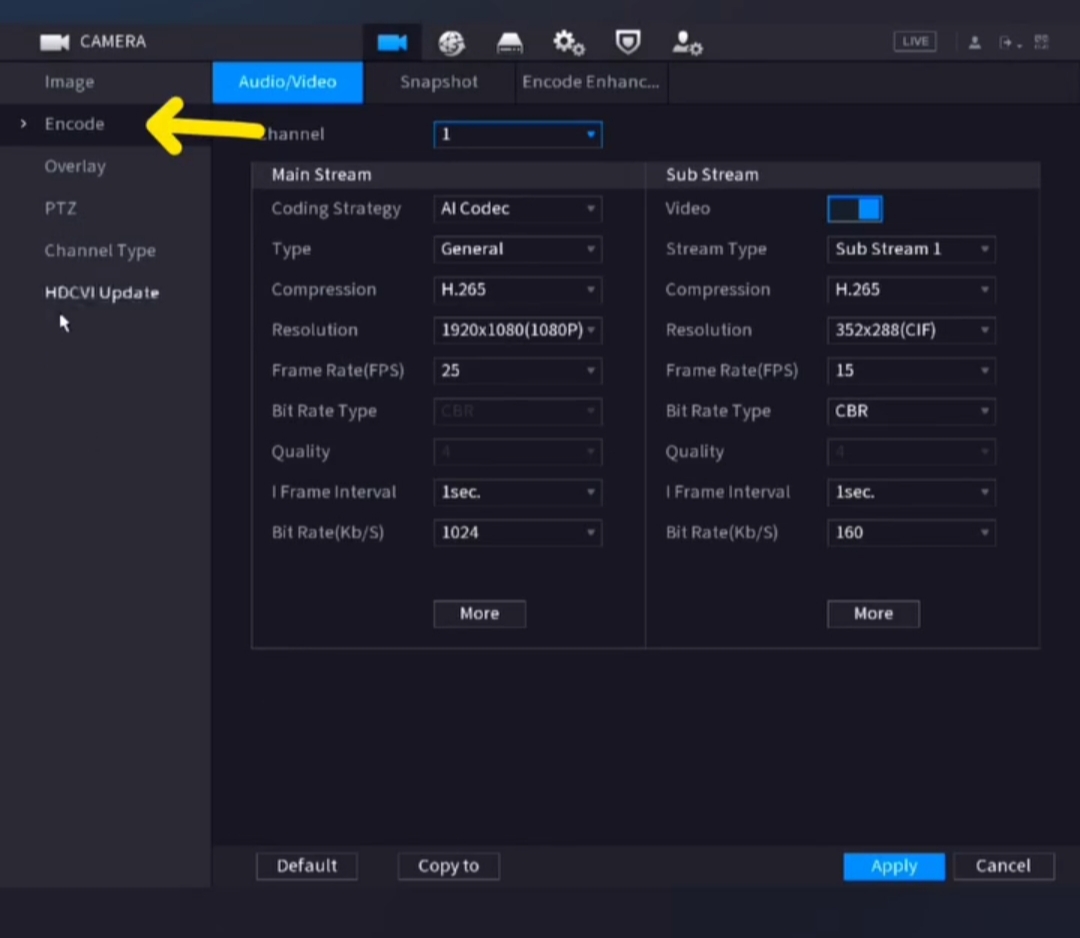Click the Encode chevron arrow in sidebar

[x=23, y=124]
